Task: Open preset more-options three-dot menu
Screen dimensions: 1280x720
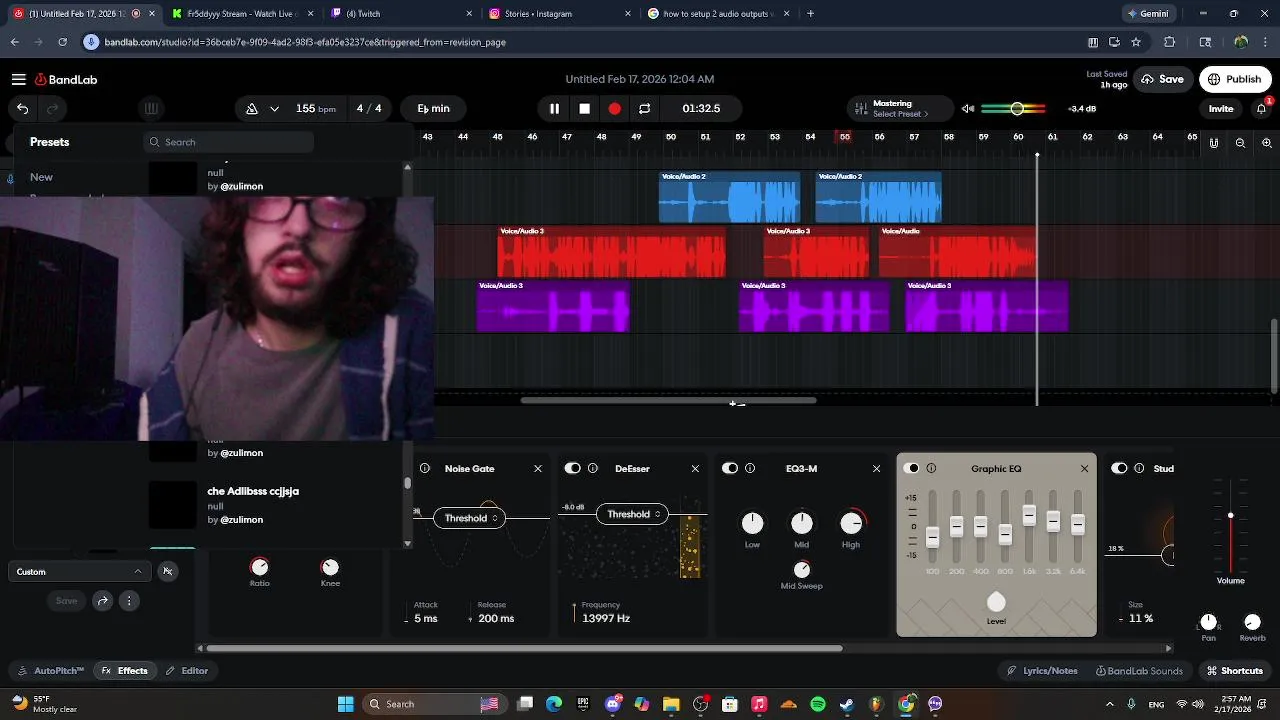Action: tap(129, 601)
